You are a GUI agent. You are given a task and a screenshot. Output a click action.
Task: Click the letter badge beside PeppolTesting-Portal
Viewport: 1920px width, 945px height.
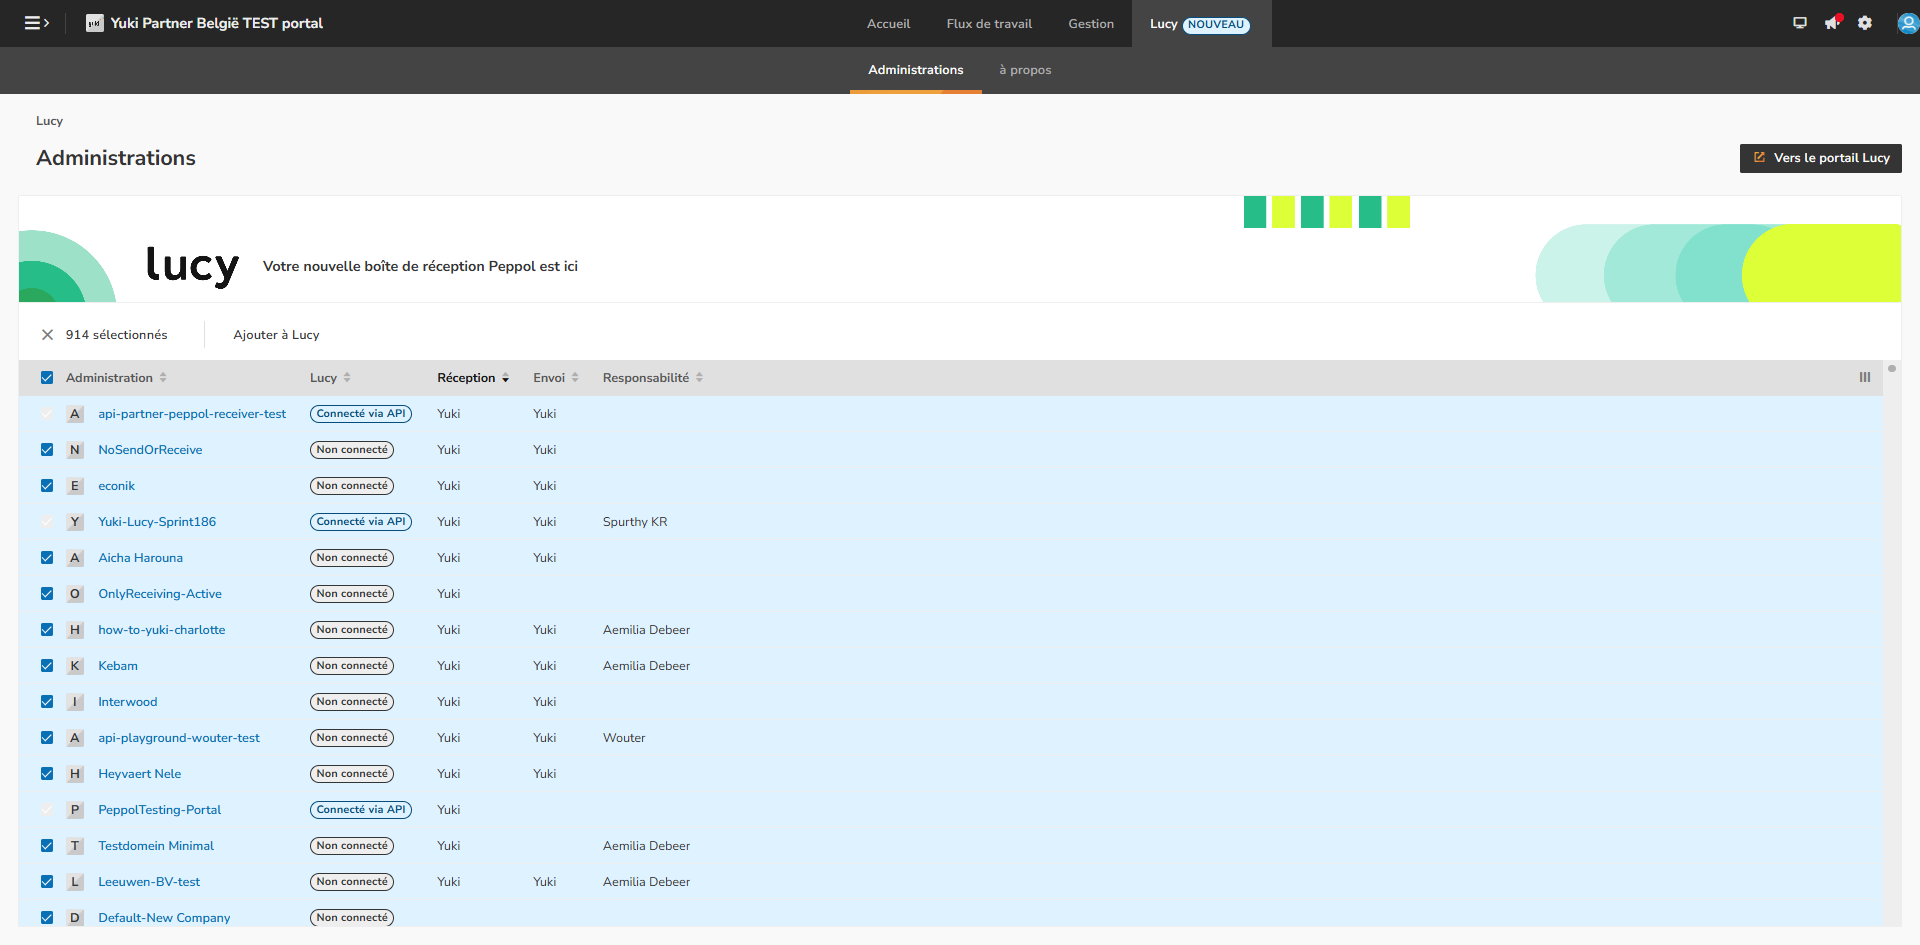click(x=75, y=810)
